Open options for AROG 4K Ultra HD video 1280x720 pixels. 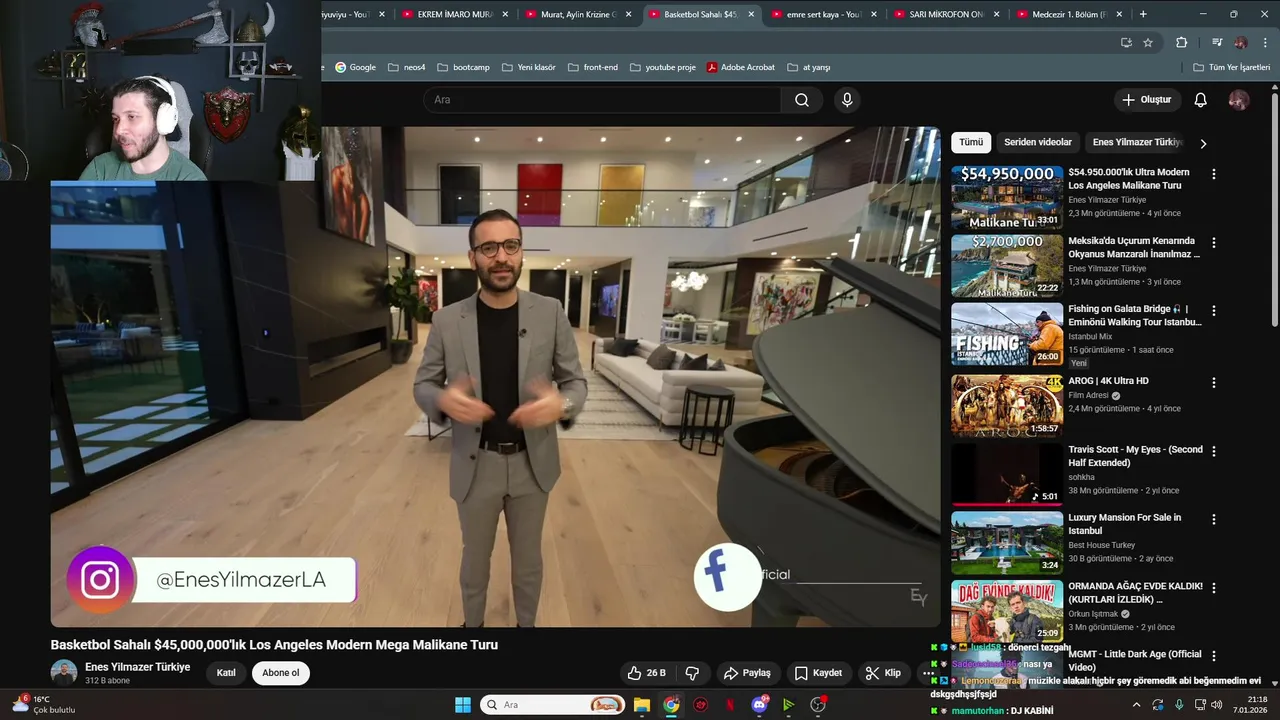1214,383
